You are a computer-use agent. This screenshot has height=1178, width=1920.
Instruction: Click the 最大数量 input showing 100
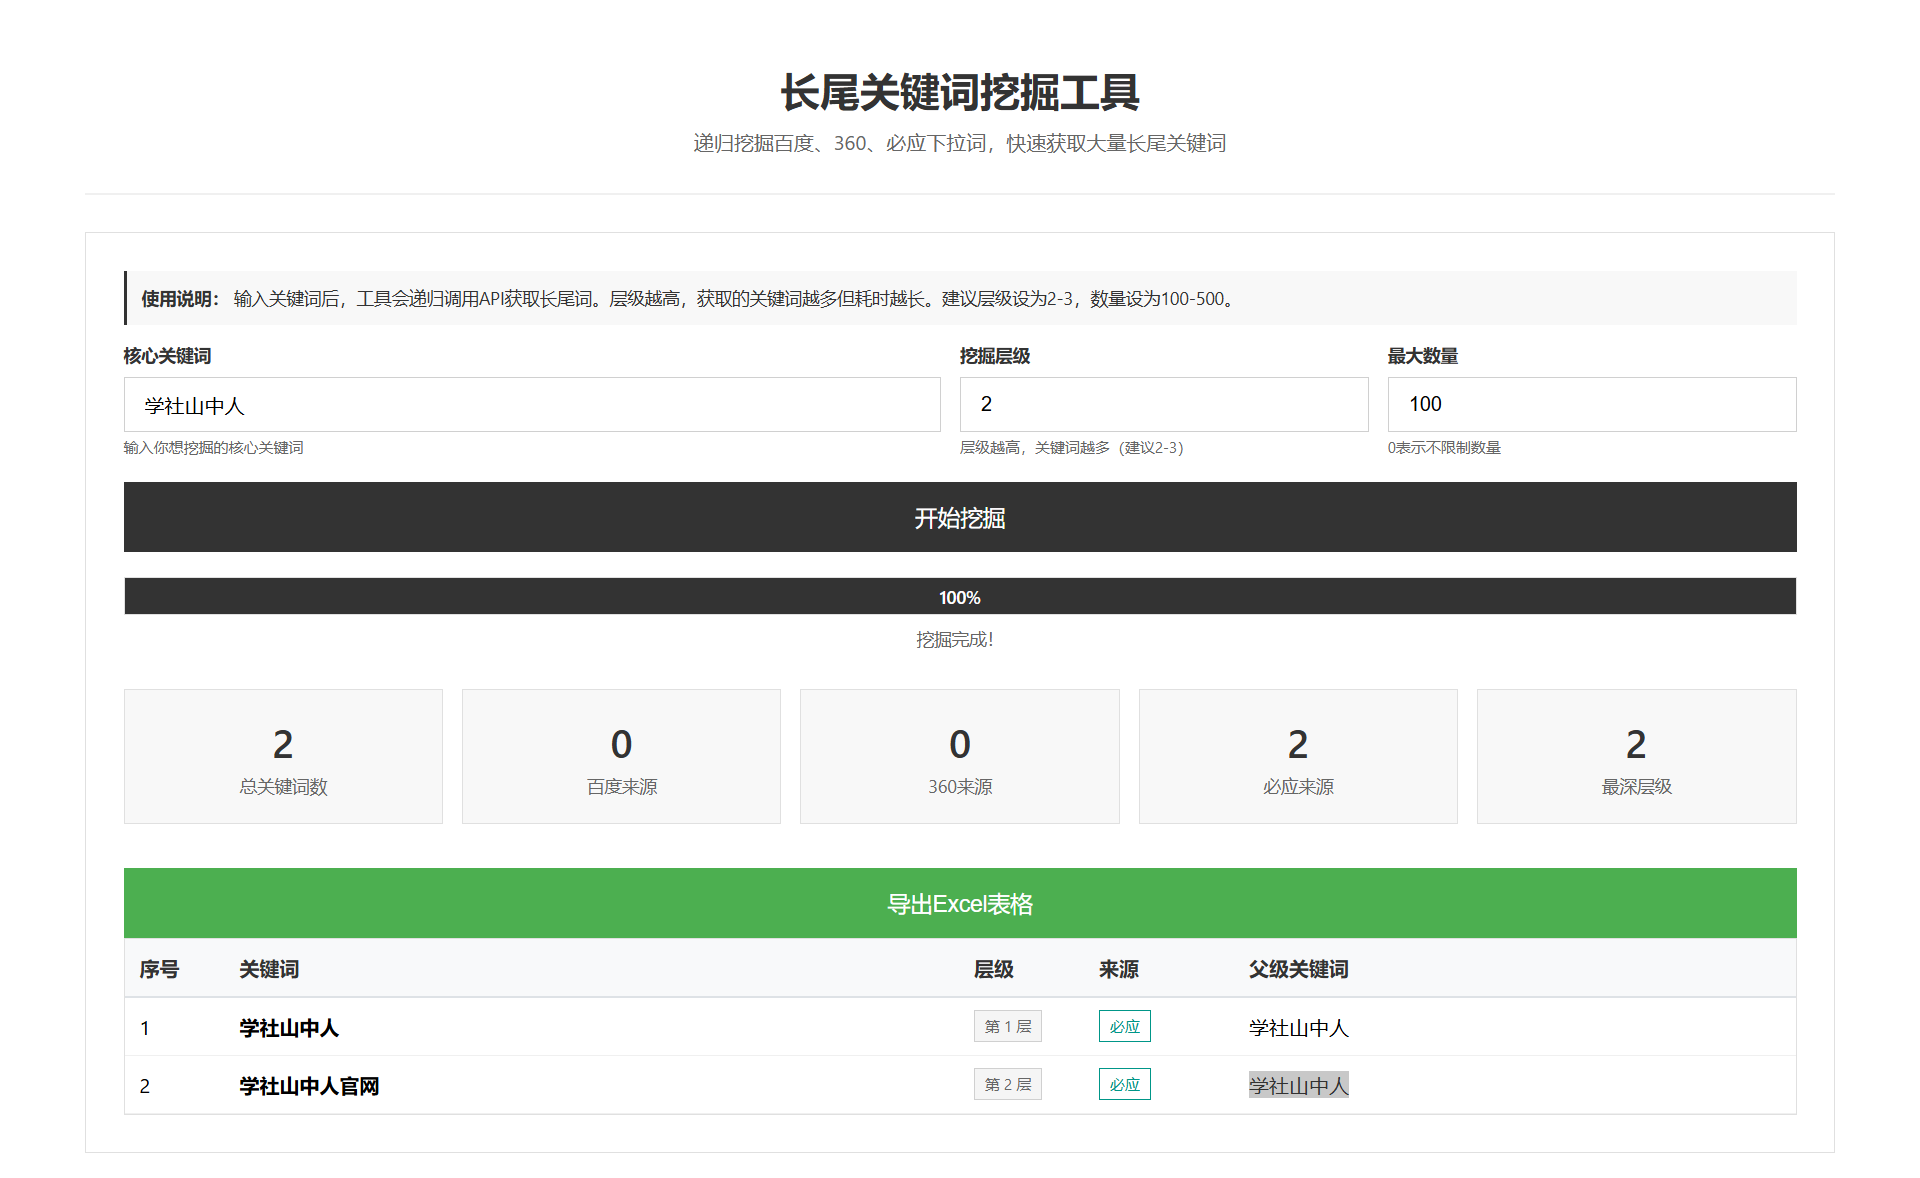click(x=1590, y=404)
